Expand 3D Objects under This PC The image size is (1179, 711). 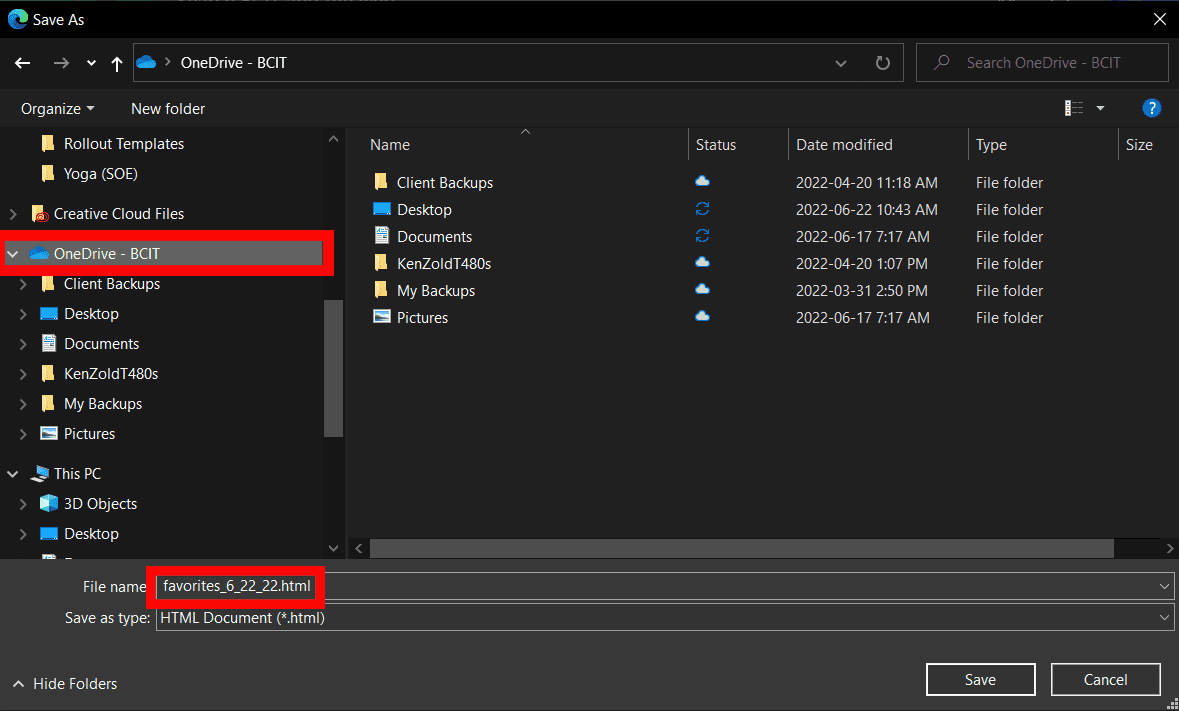(23, 504)
